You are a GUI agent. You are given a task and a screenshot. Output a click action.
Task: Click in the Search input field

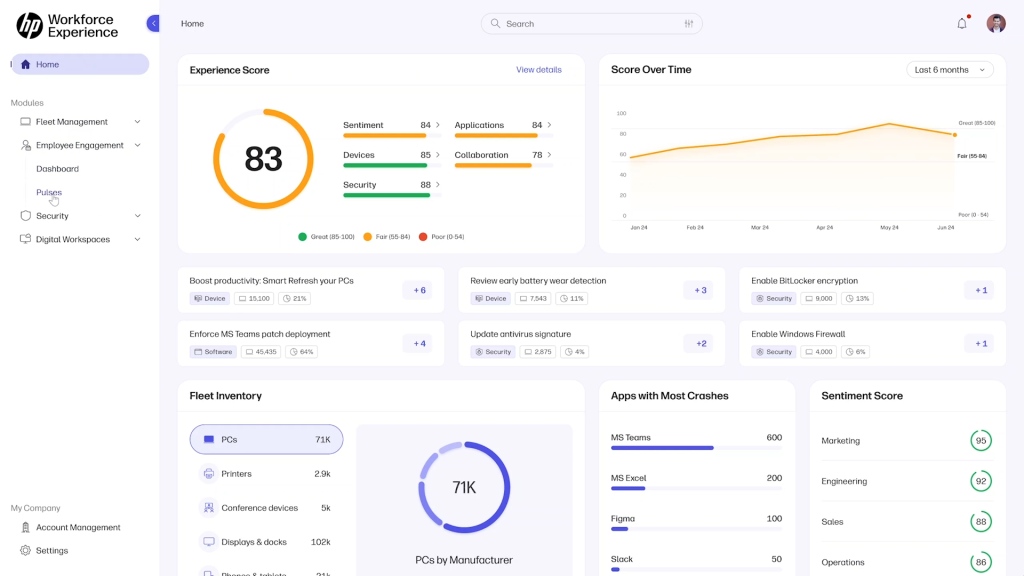coord(592,24)
